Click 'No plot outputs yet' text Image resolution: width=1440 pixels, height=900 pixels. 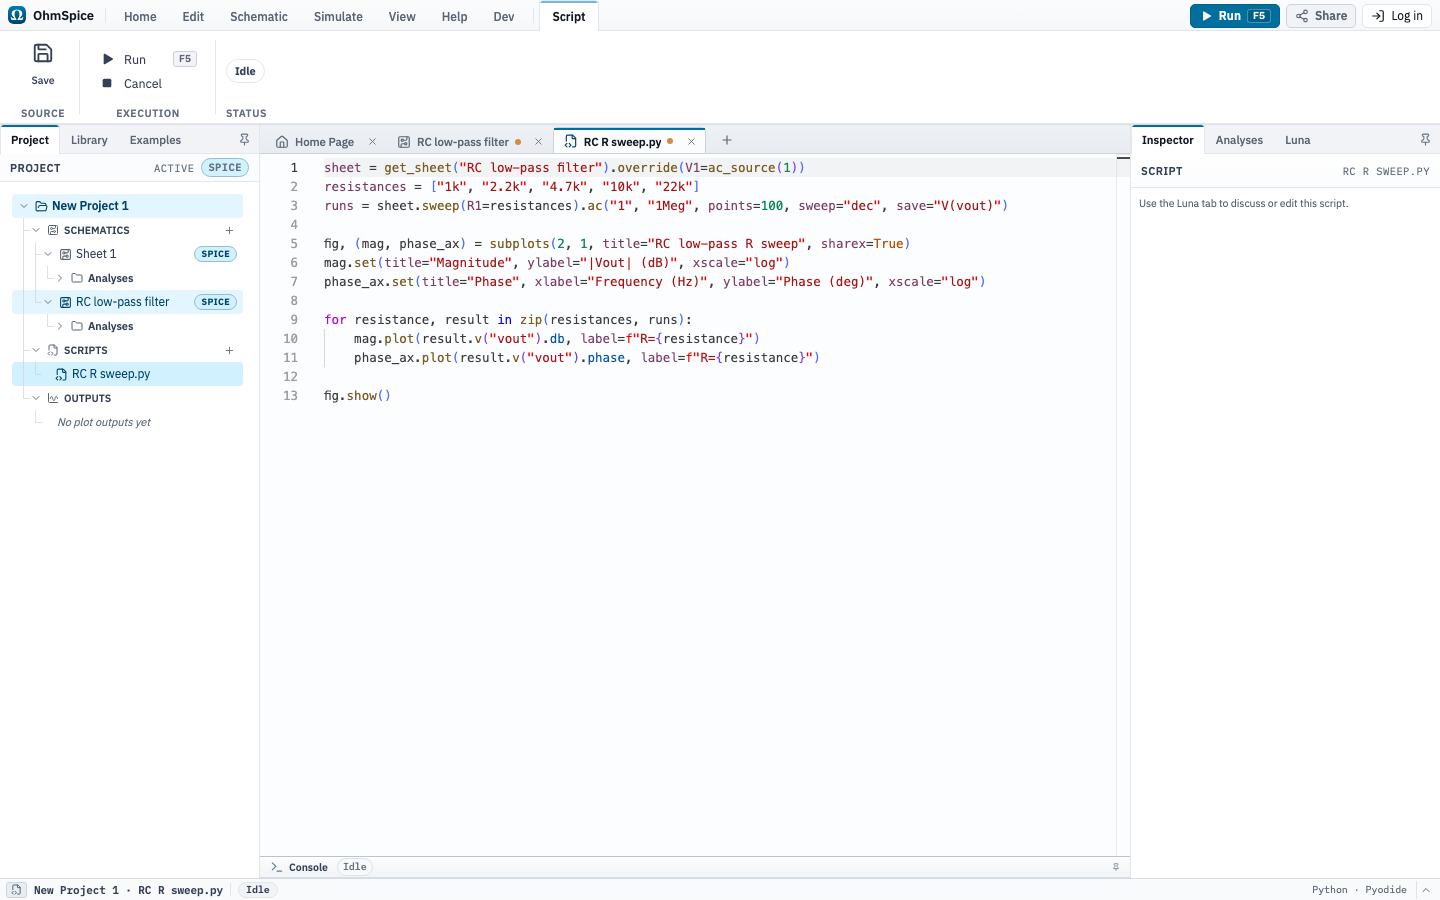coord(104,422)
